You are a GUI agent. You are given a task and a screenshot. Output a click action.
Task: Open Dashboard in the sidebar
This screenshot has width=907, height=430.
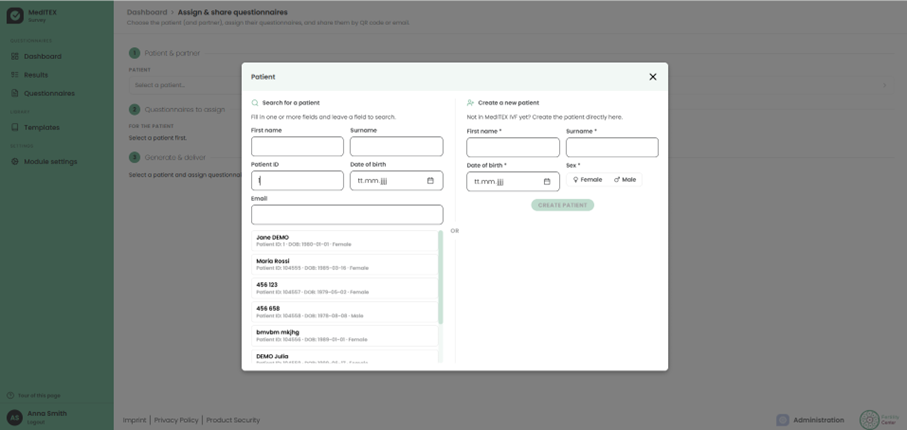[42, 57]
